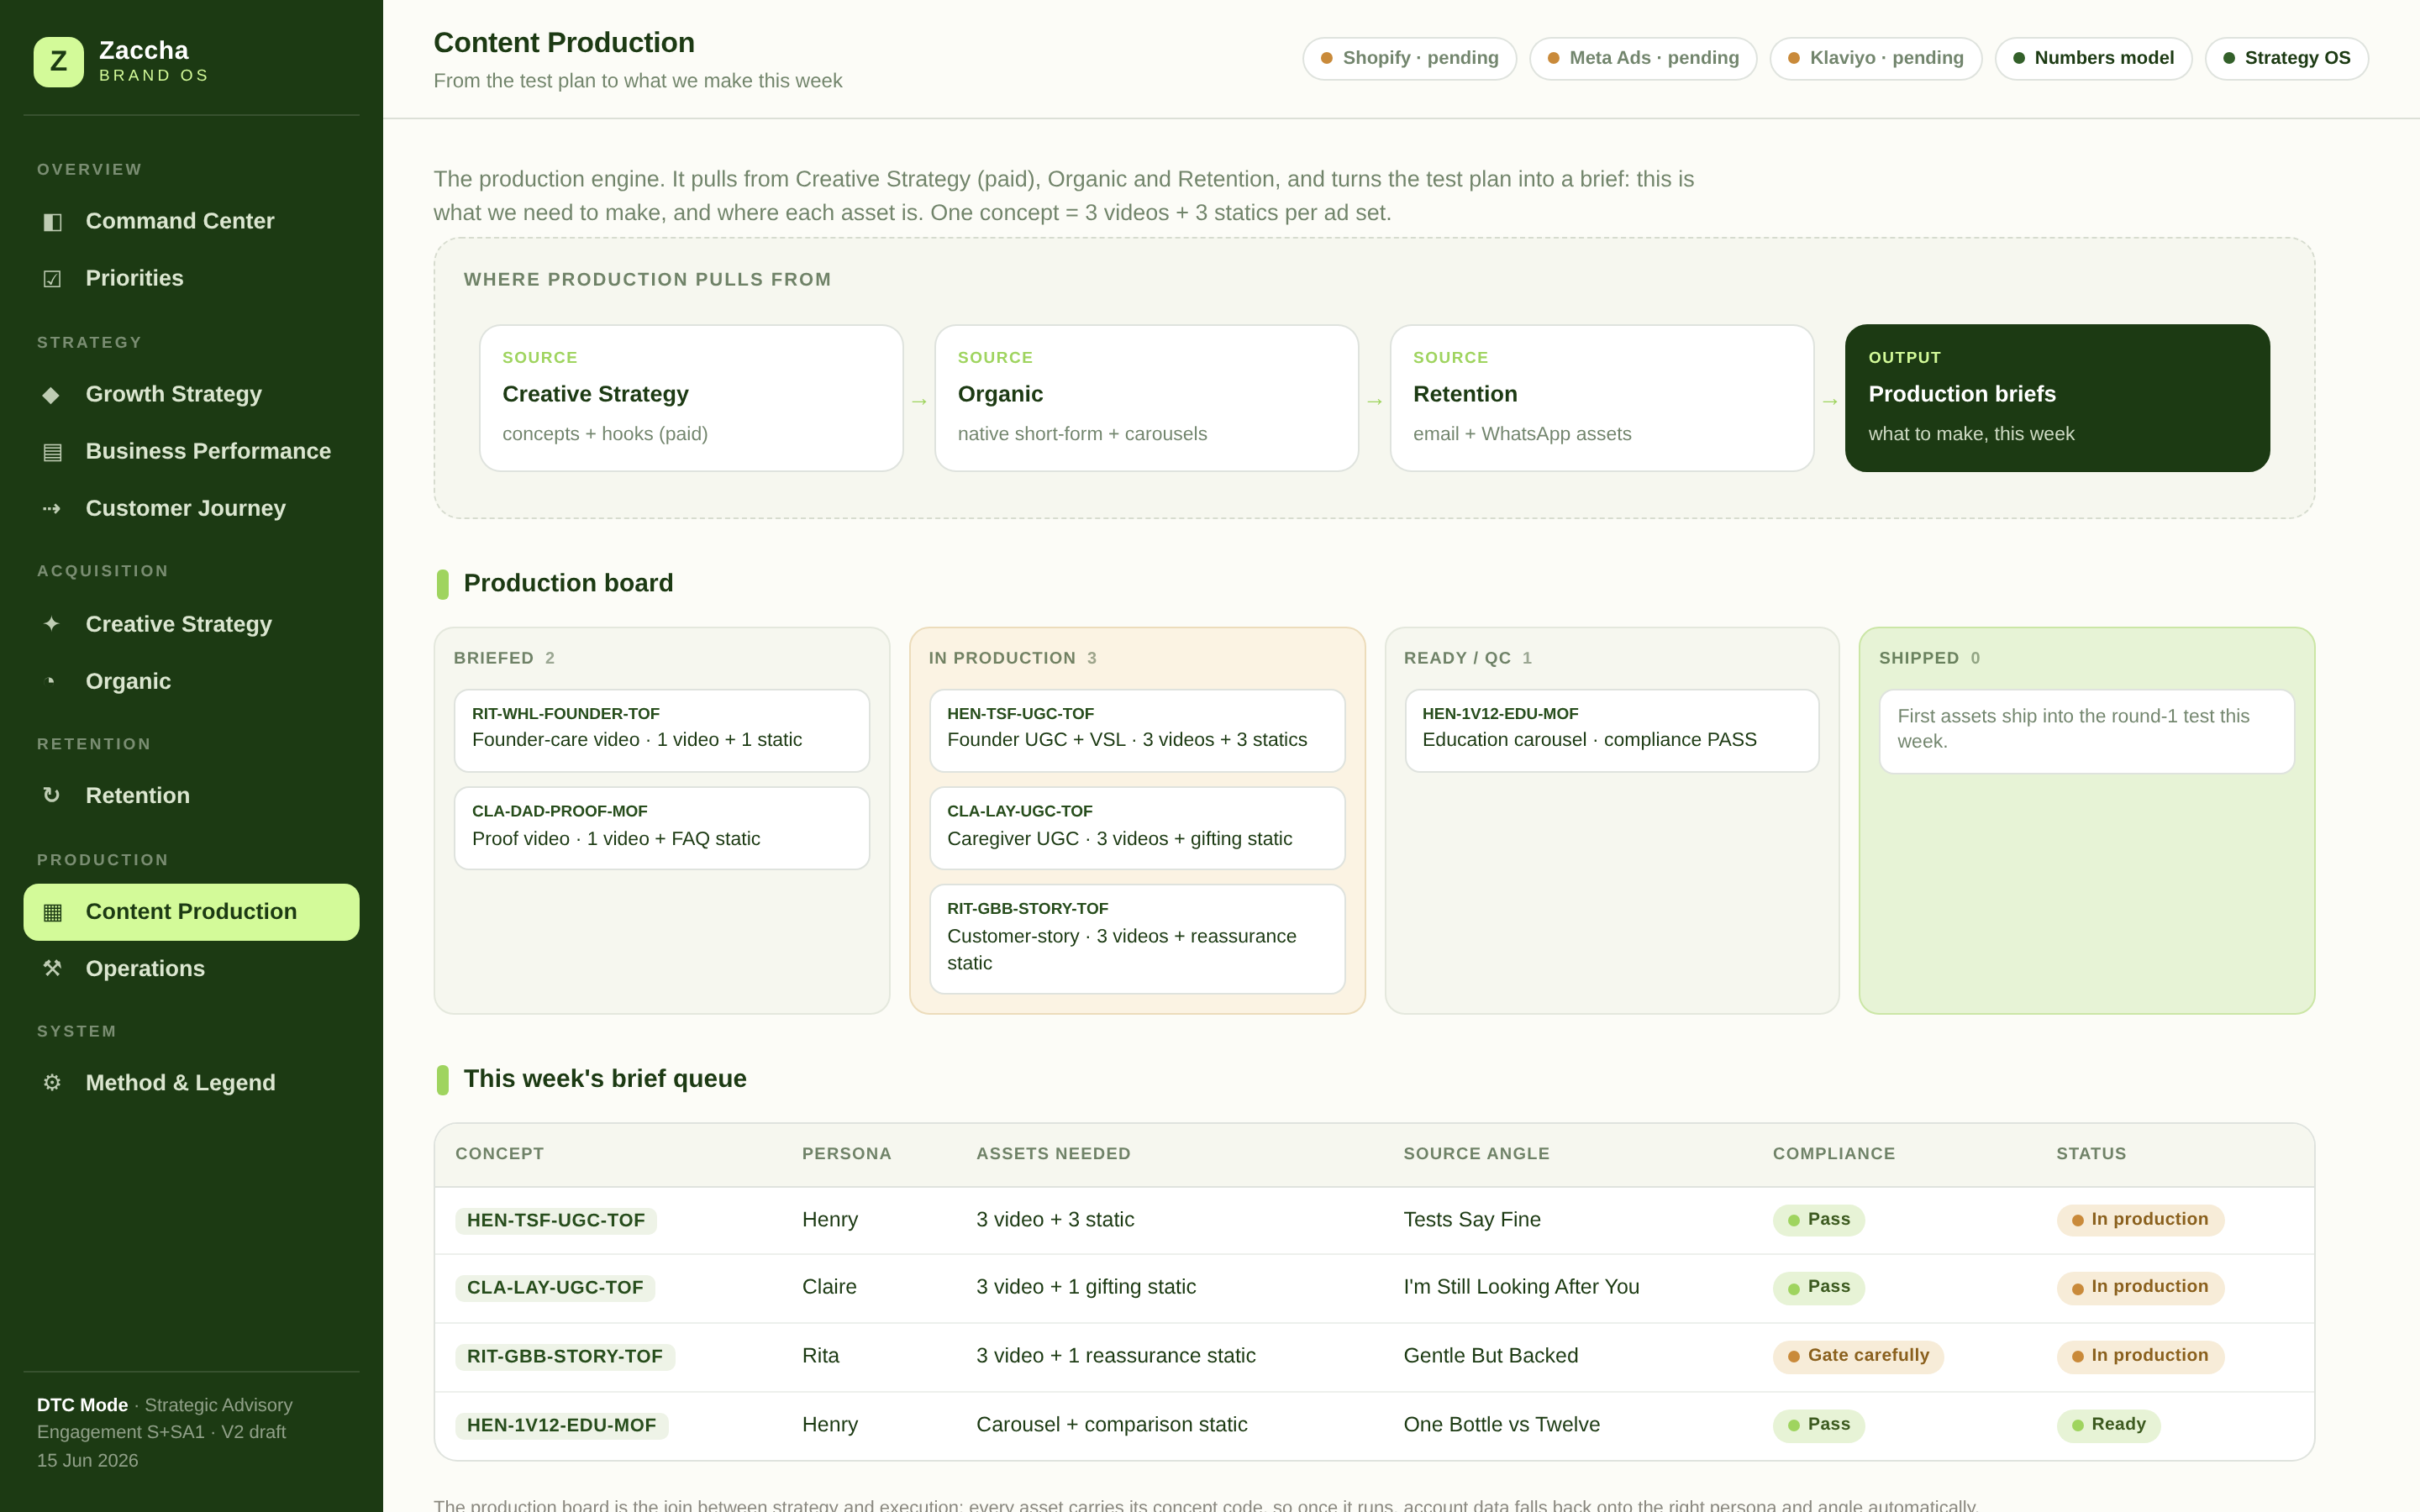Click CLA-LAY-UGC-TOF tag in brief queue
Screen dimensions: 2420x1512
coord(555,1288)
